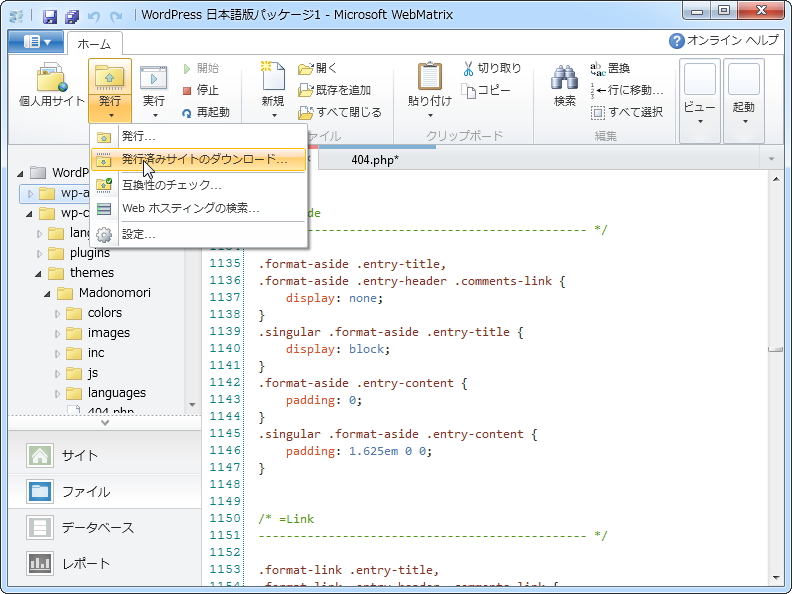792x594 pixels.
Task: Click the editor scrollbar up arrow
Action: pyautogui.click(x=776, y=179)
